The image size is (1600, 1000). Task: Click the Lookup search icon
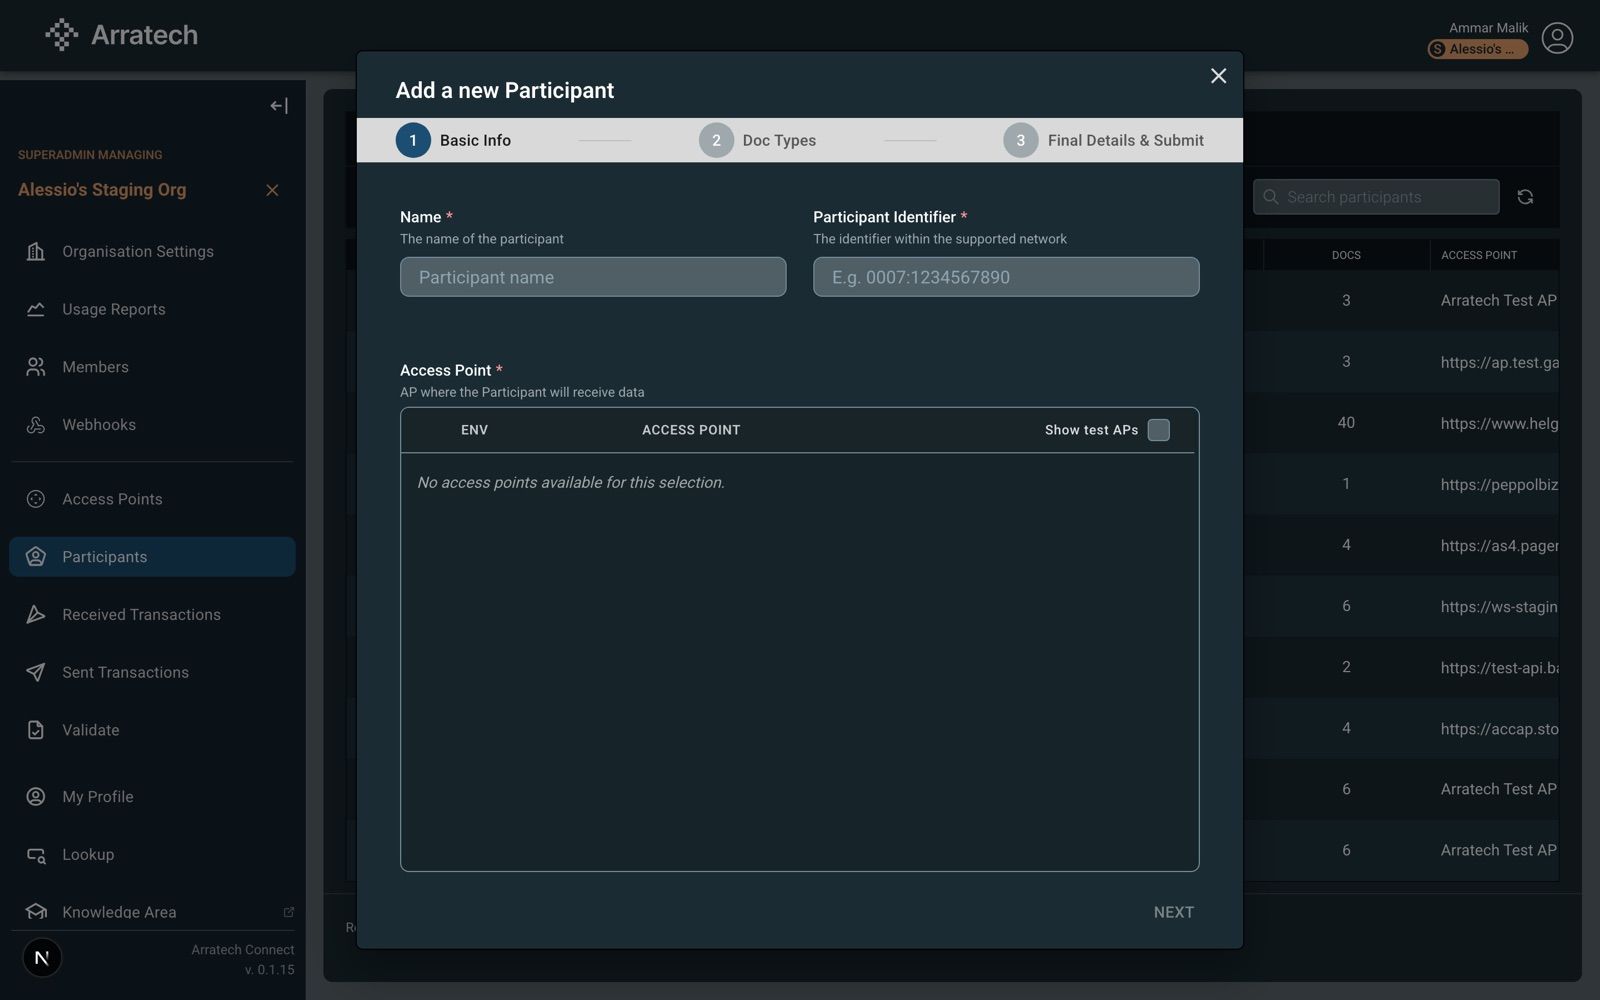click(x=36, y=855)
